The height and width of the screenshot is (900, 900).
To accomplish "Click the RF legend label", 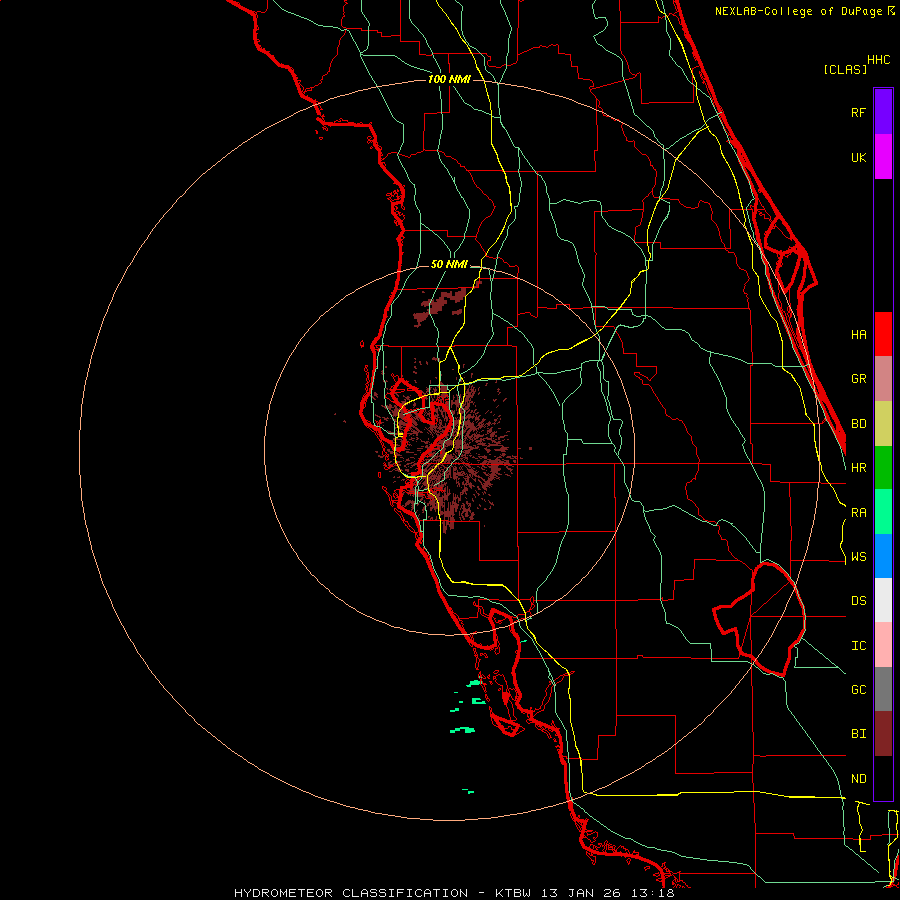I will click(858, 112).
